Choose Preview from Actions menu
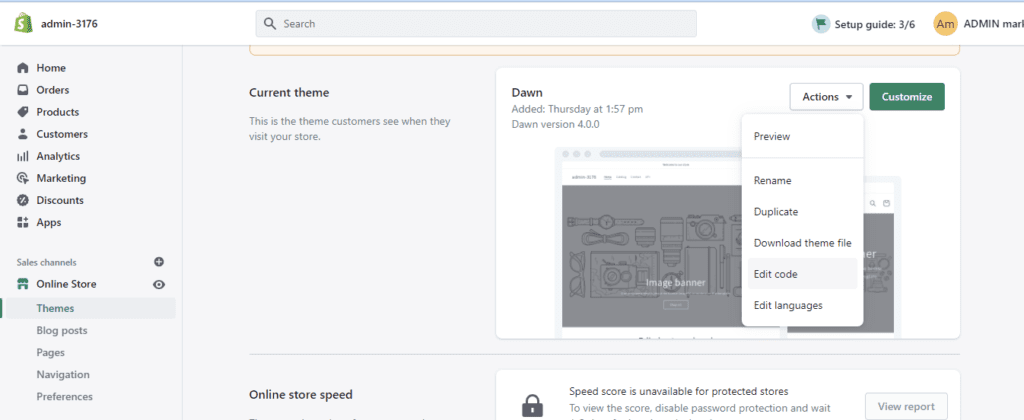This screenshot has width=1024, height=420. click(802, 137)
